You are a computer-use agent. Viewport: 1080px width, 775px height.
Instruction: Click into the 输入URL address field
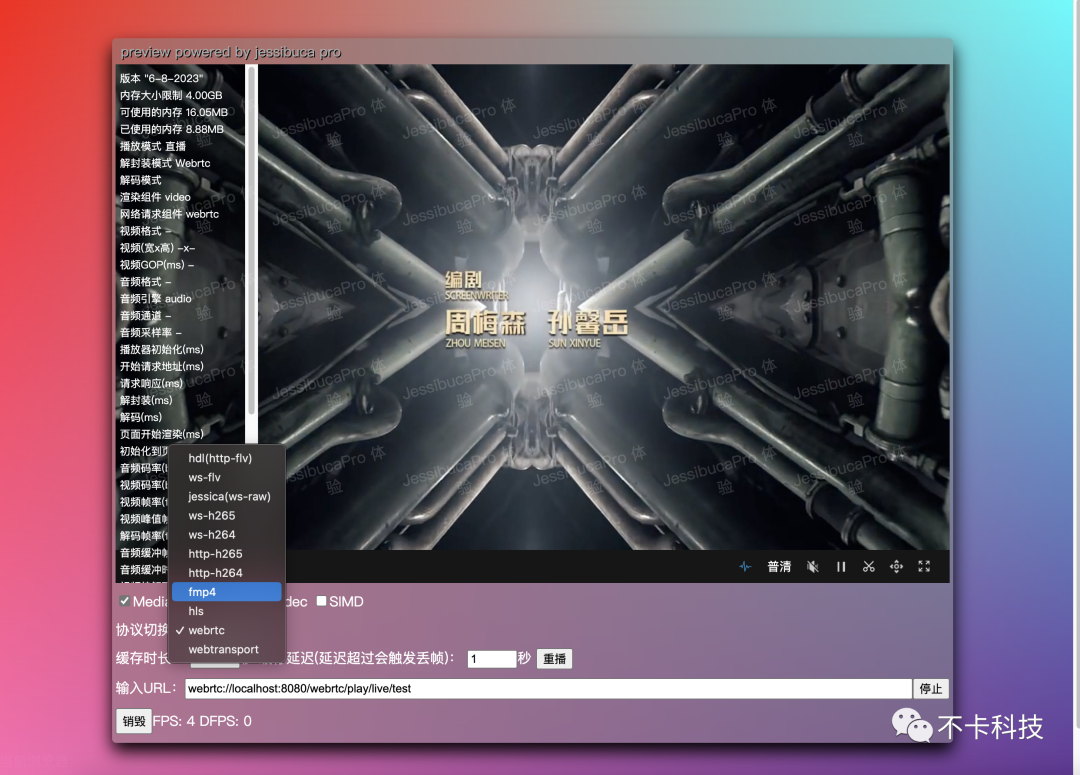548,688
